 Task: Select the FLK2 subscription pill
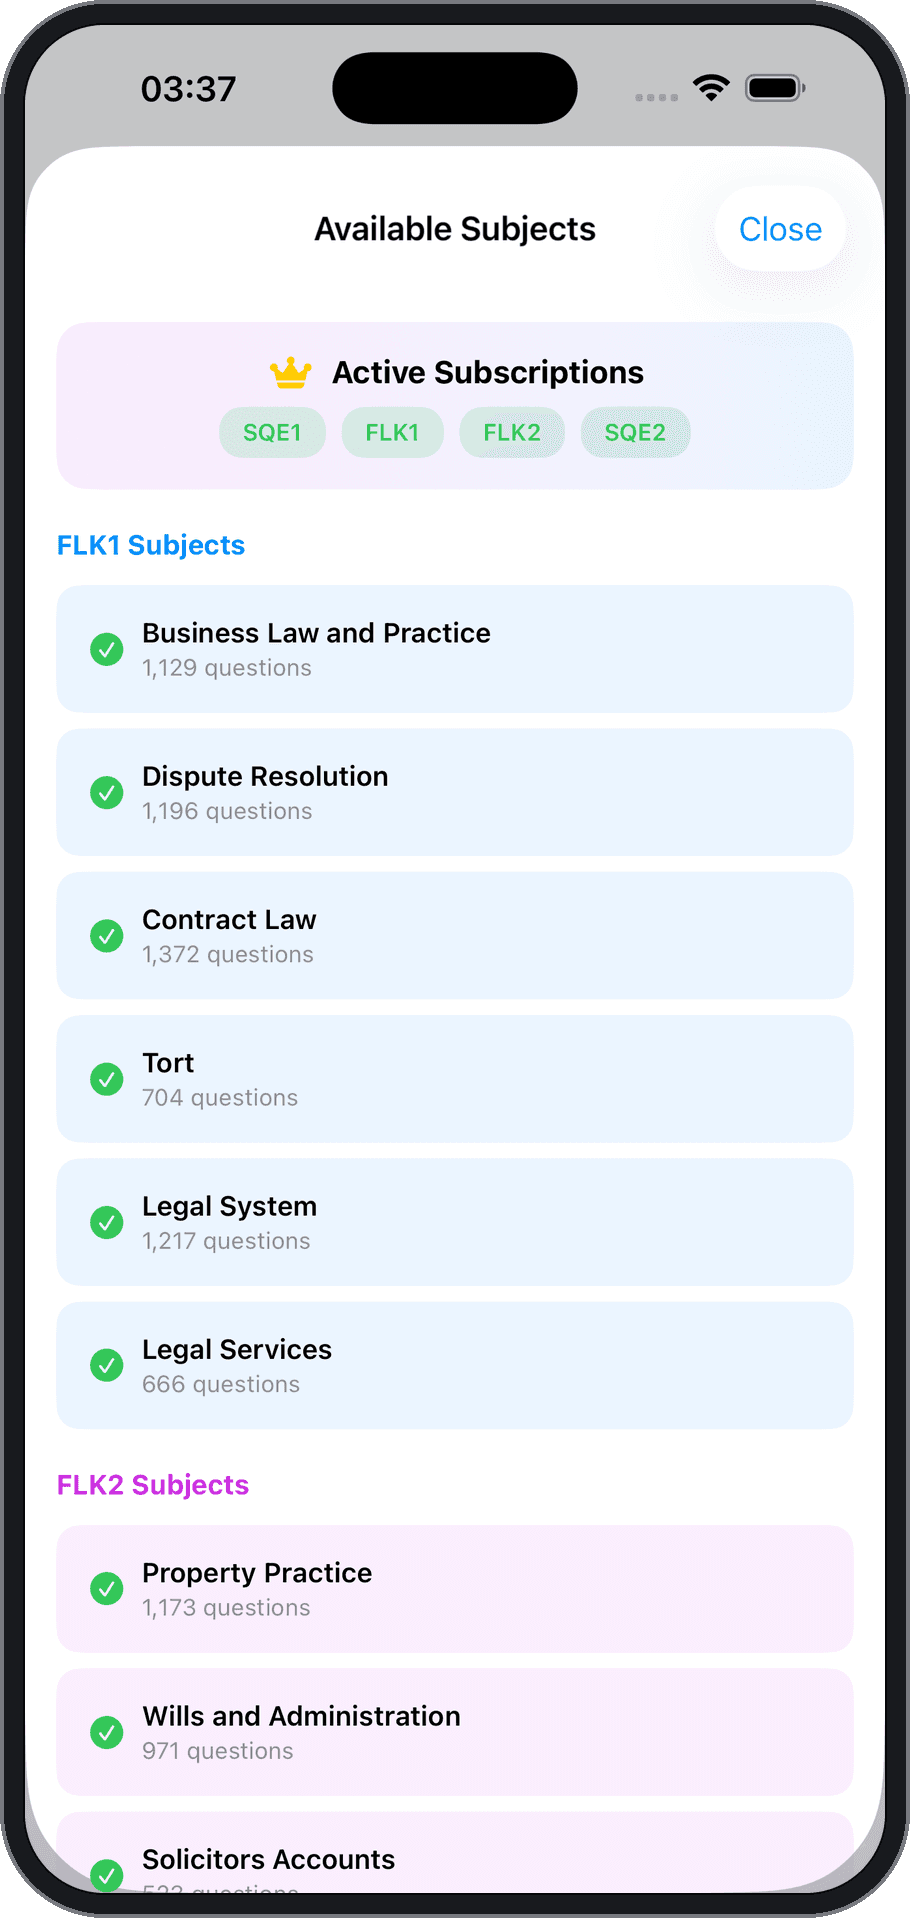[x=512, y=432]
